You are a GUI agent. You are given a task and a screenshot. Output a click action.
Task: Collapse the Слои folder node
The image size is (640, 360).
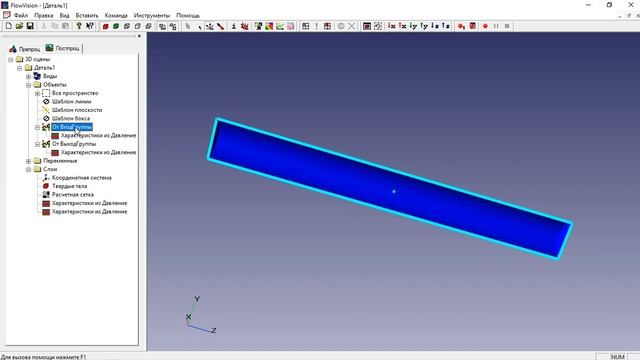[x=29, y=169]
